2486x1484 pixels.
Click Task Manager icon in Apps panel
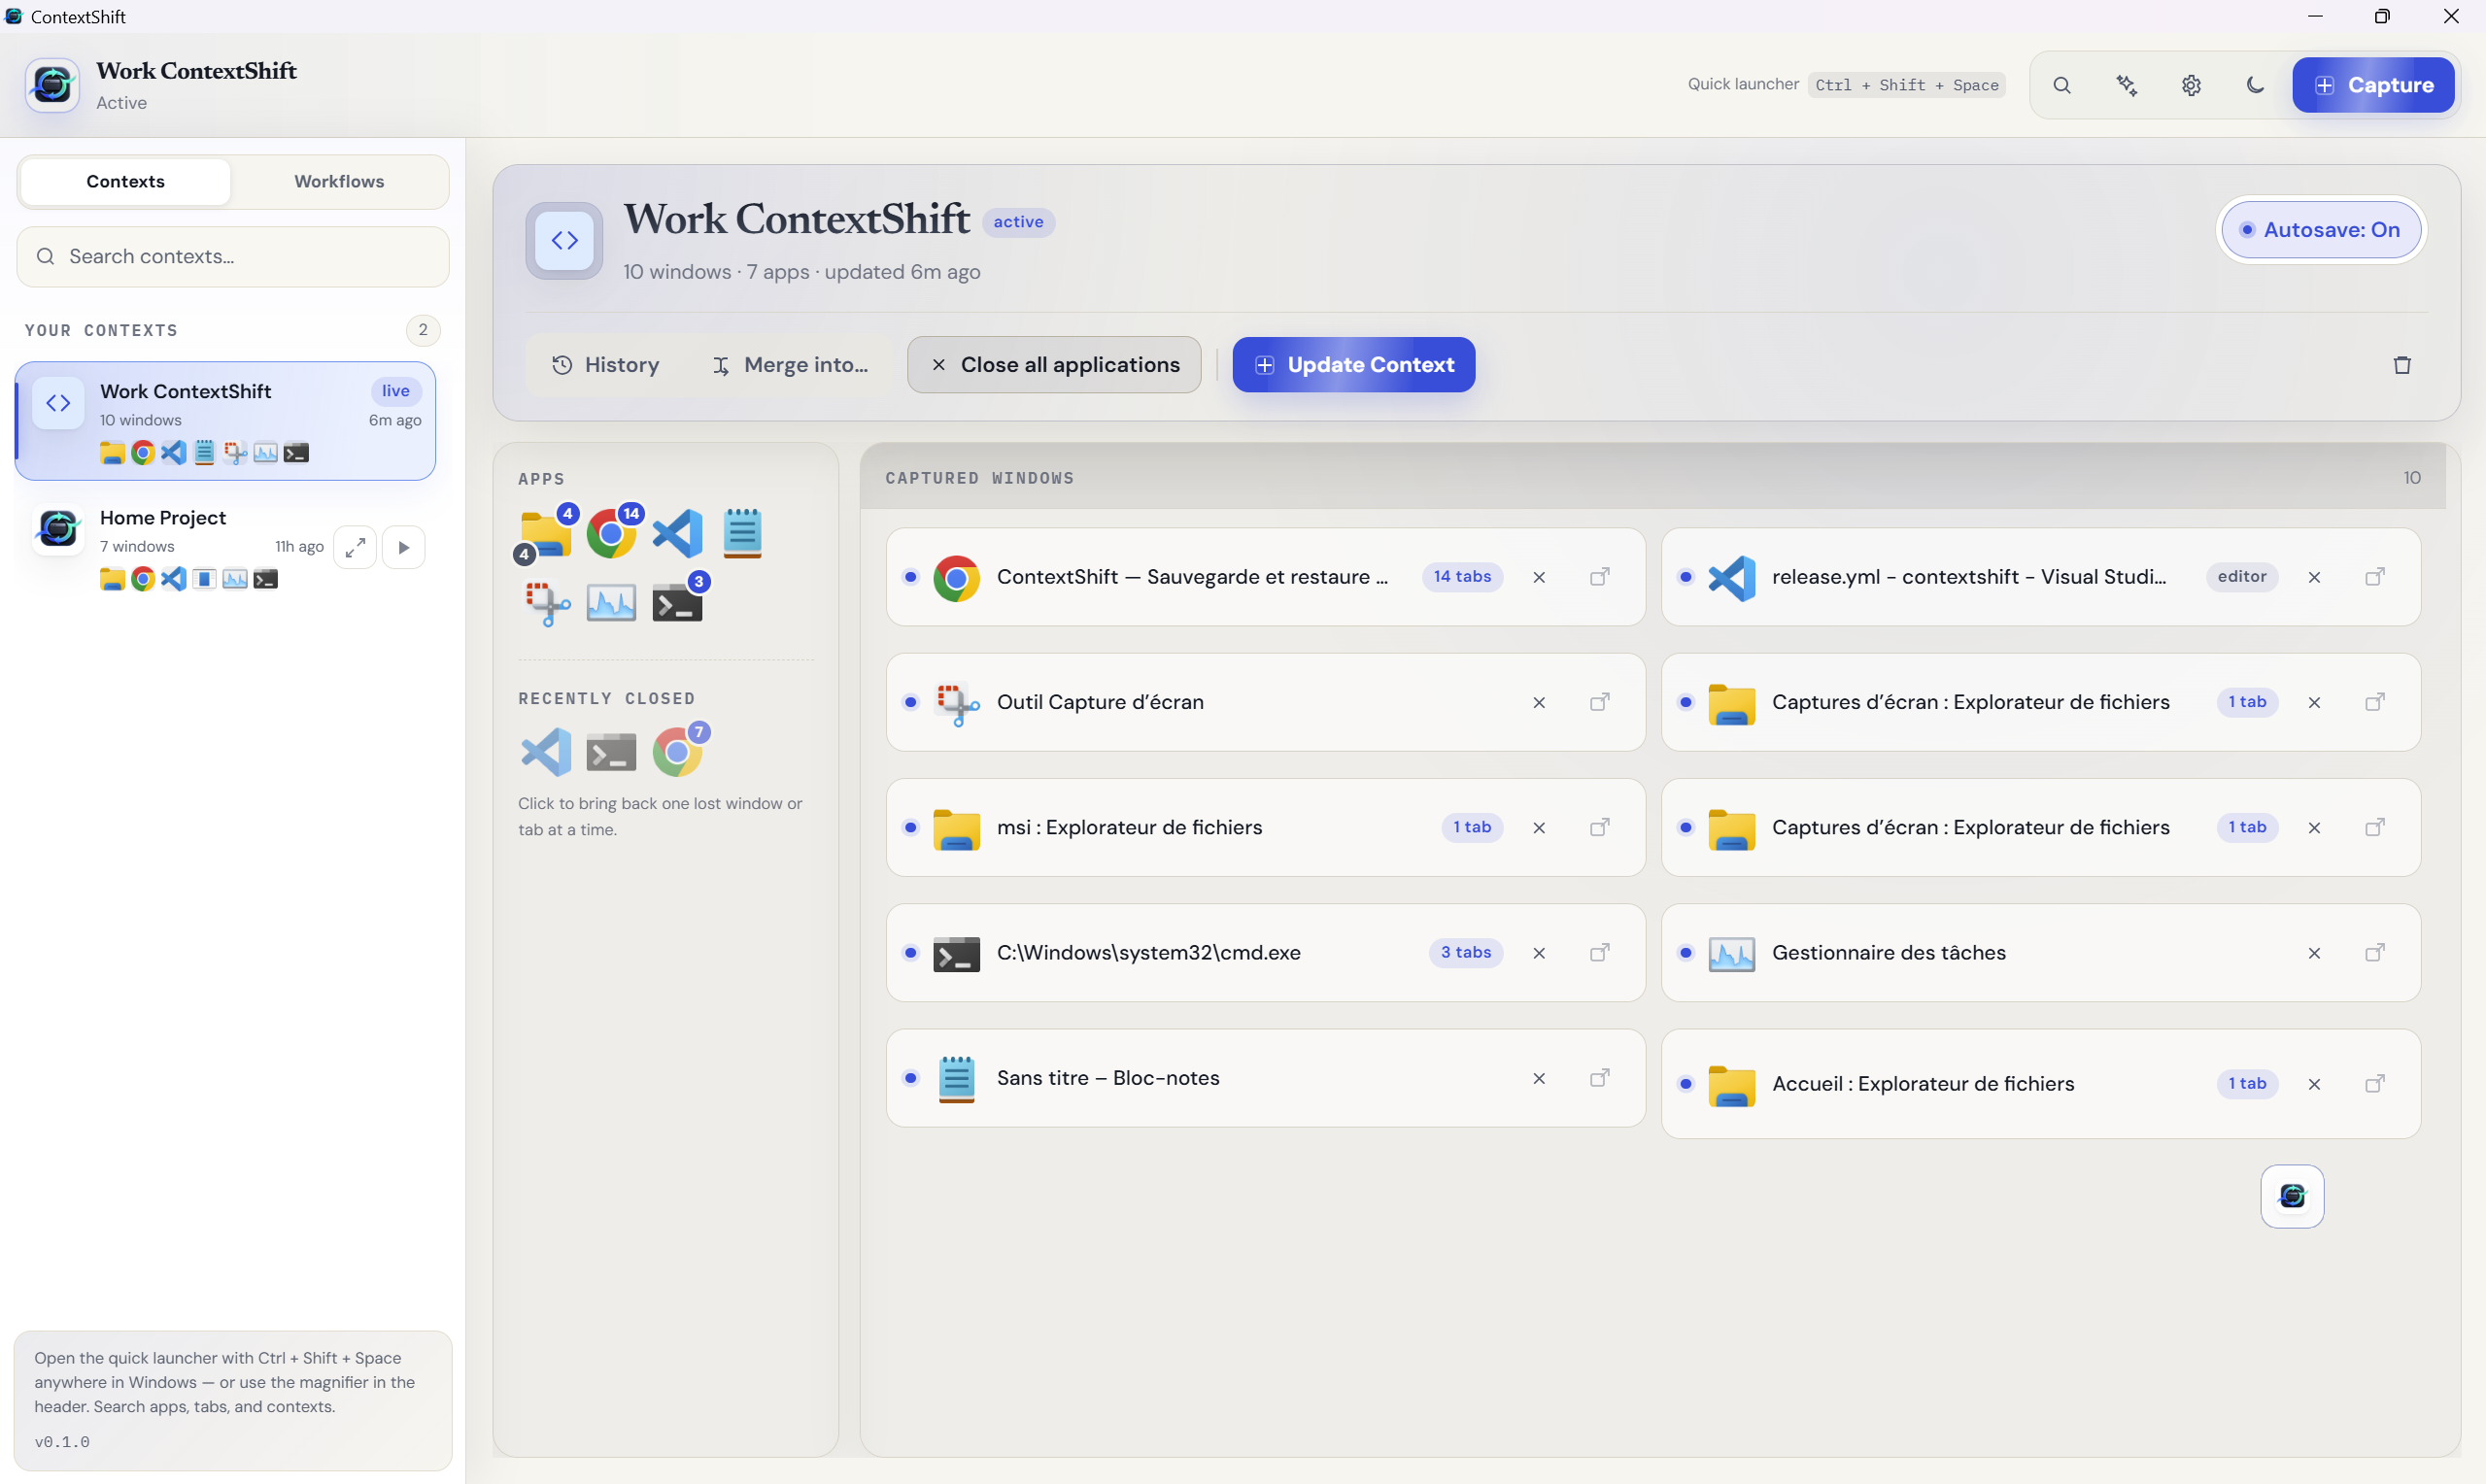pos(612,603)
